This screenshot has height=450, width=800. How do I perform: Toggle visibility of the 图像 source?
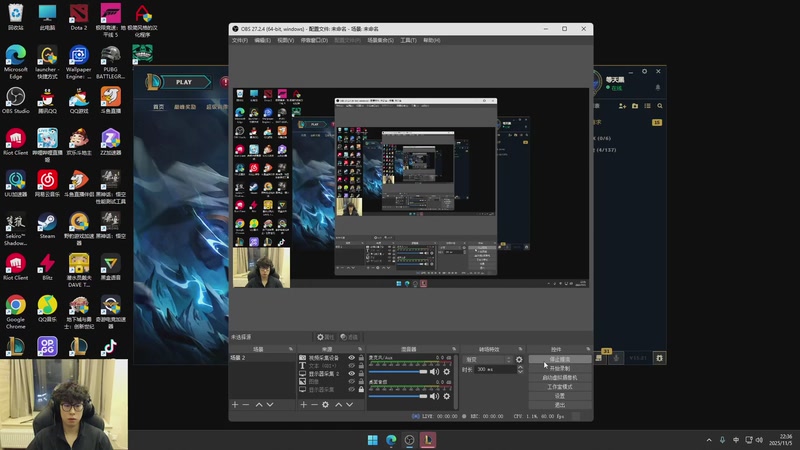[352, 381]
